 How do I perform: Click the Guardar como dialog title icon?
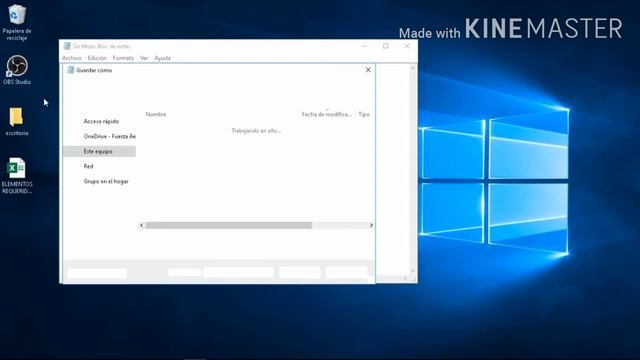coord(71,70)
